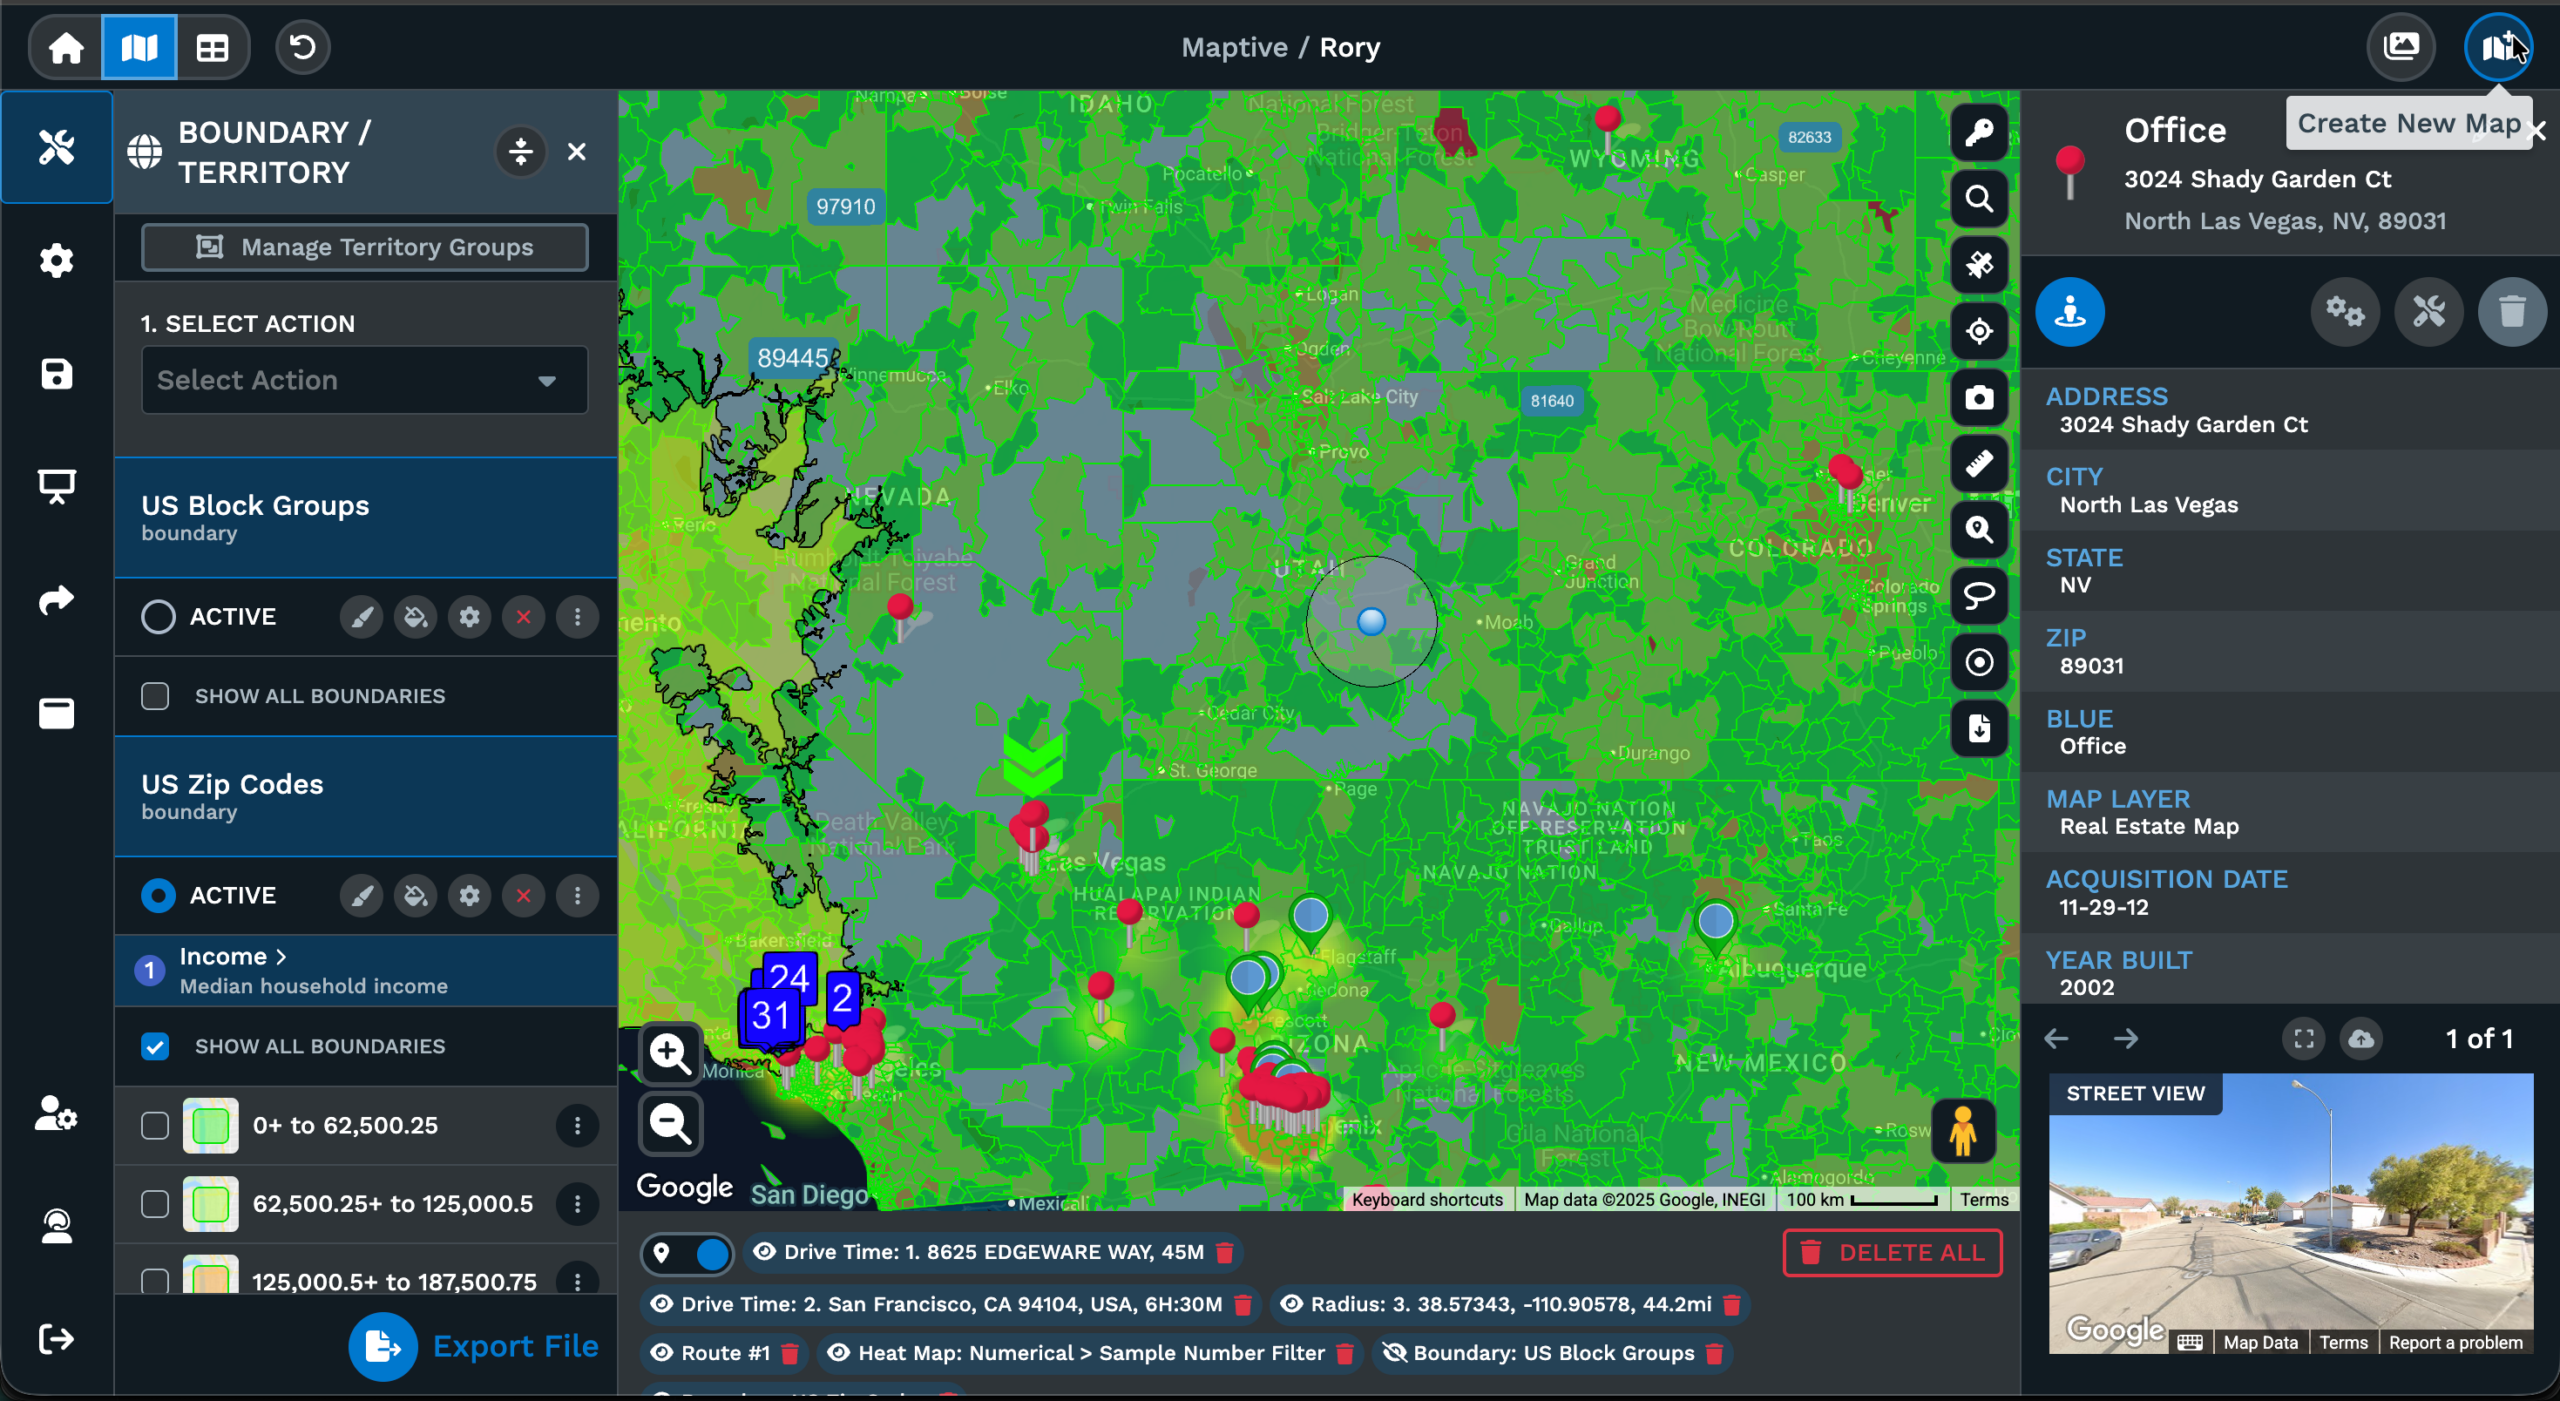Click the Street View pegman icon

click(1963, 1131)
